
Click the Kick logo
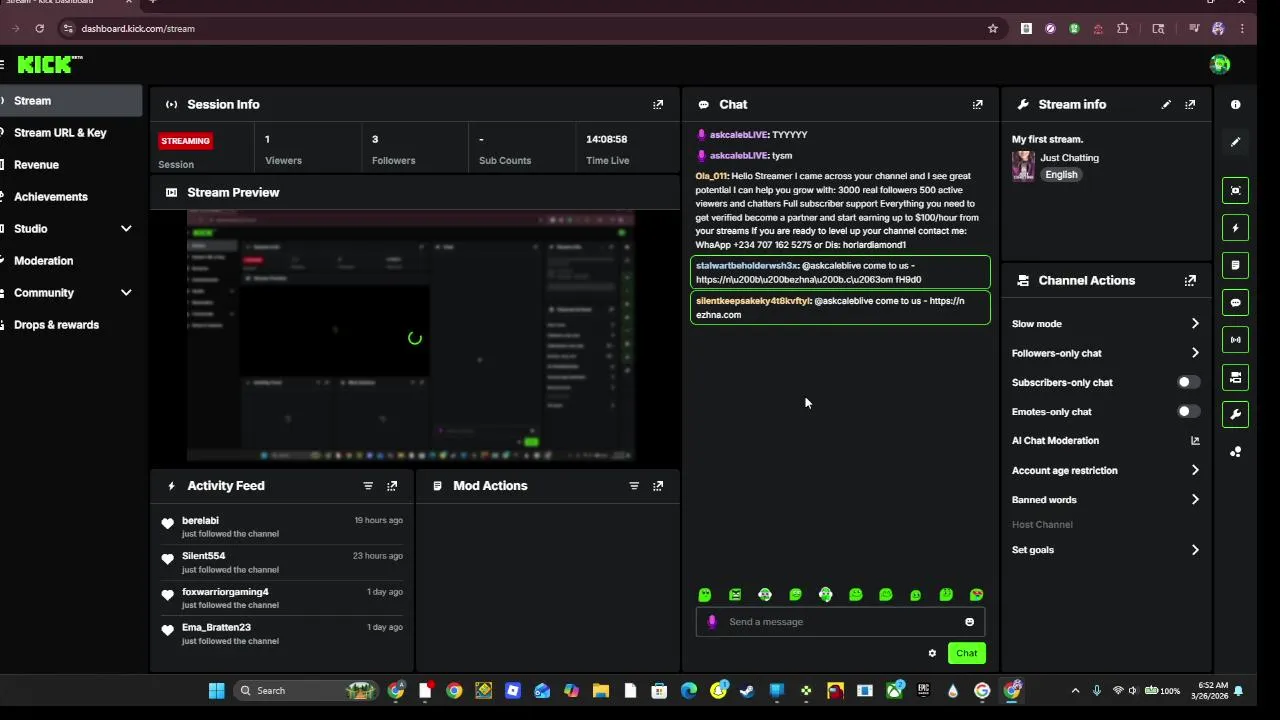pos(50,65)
